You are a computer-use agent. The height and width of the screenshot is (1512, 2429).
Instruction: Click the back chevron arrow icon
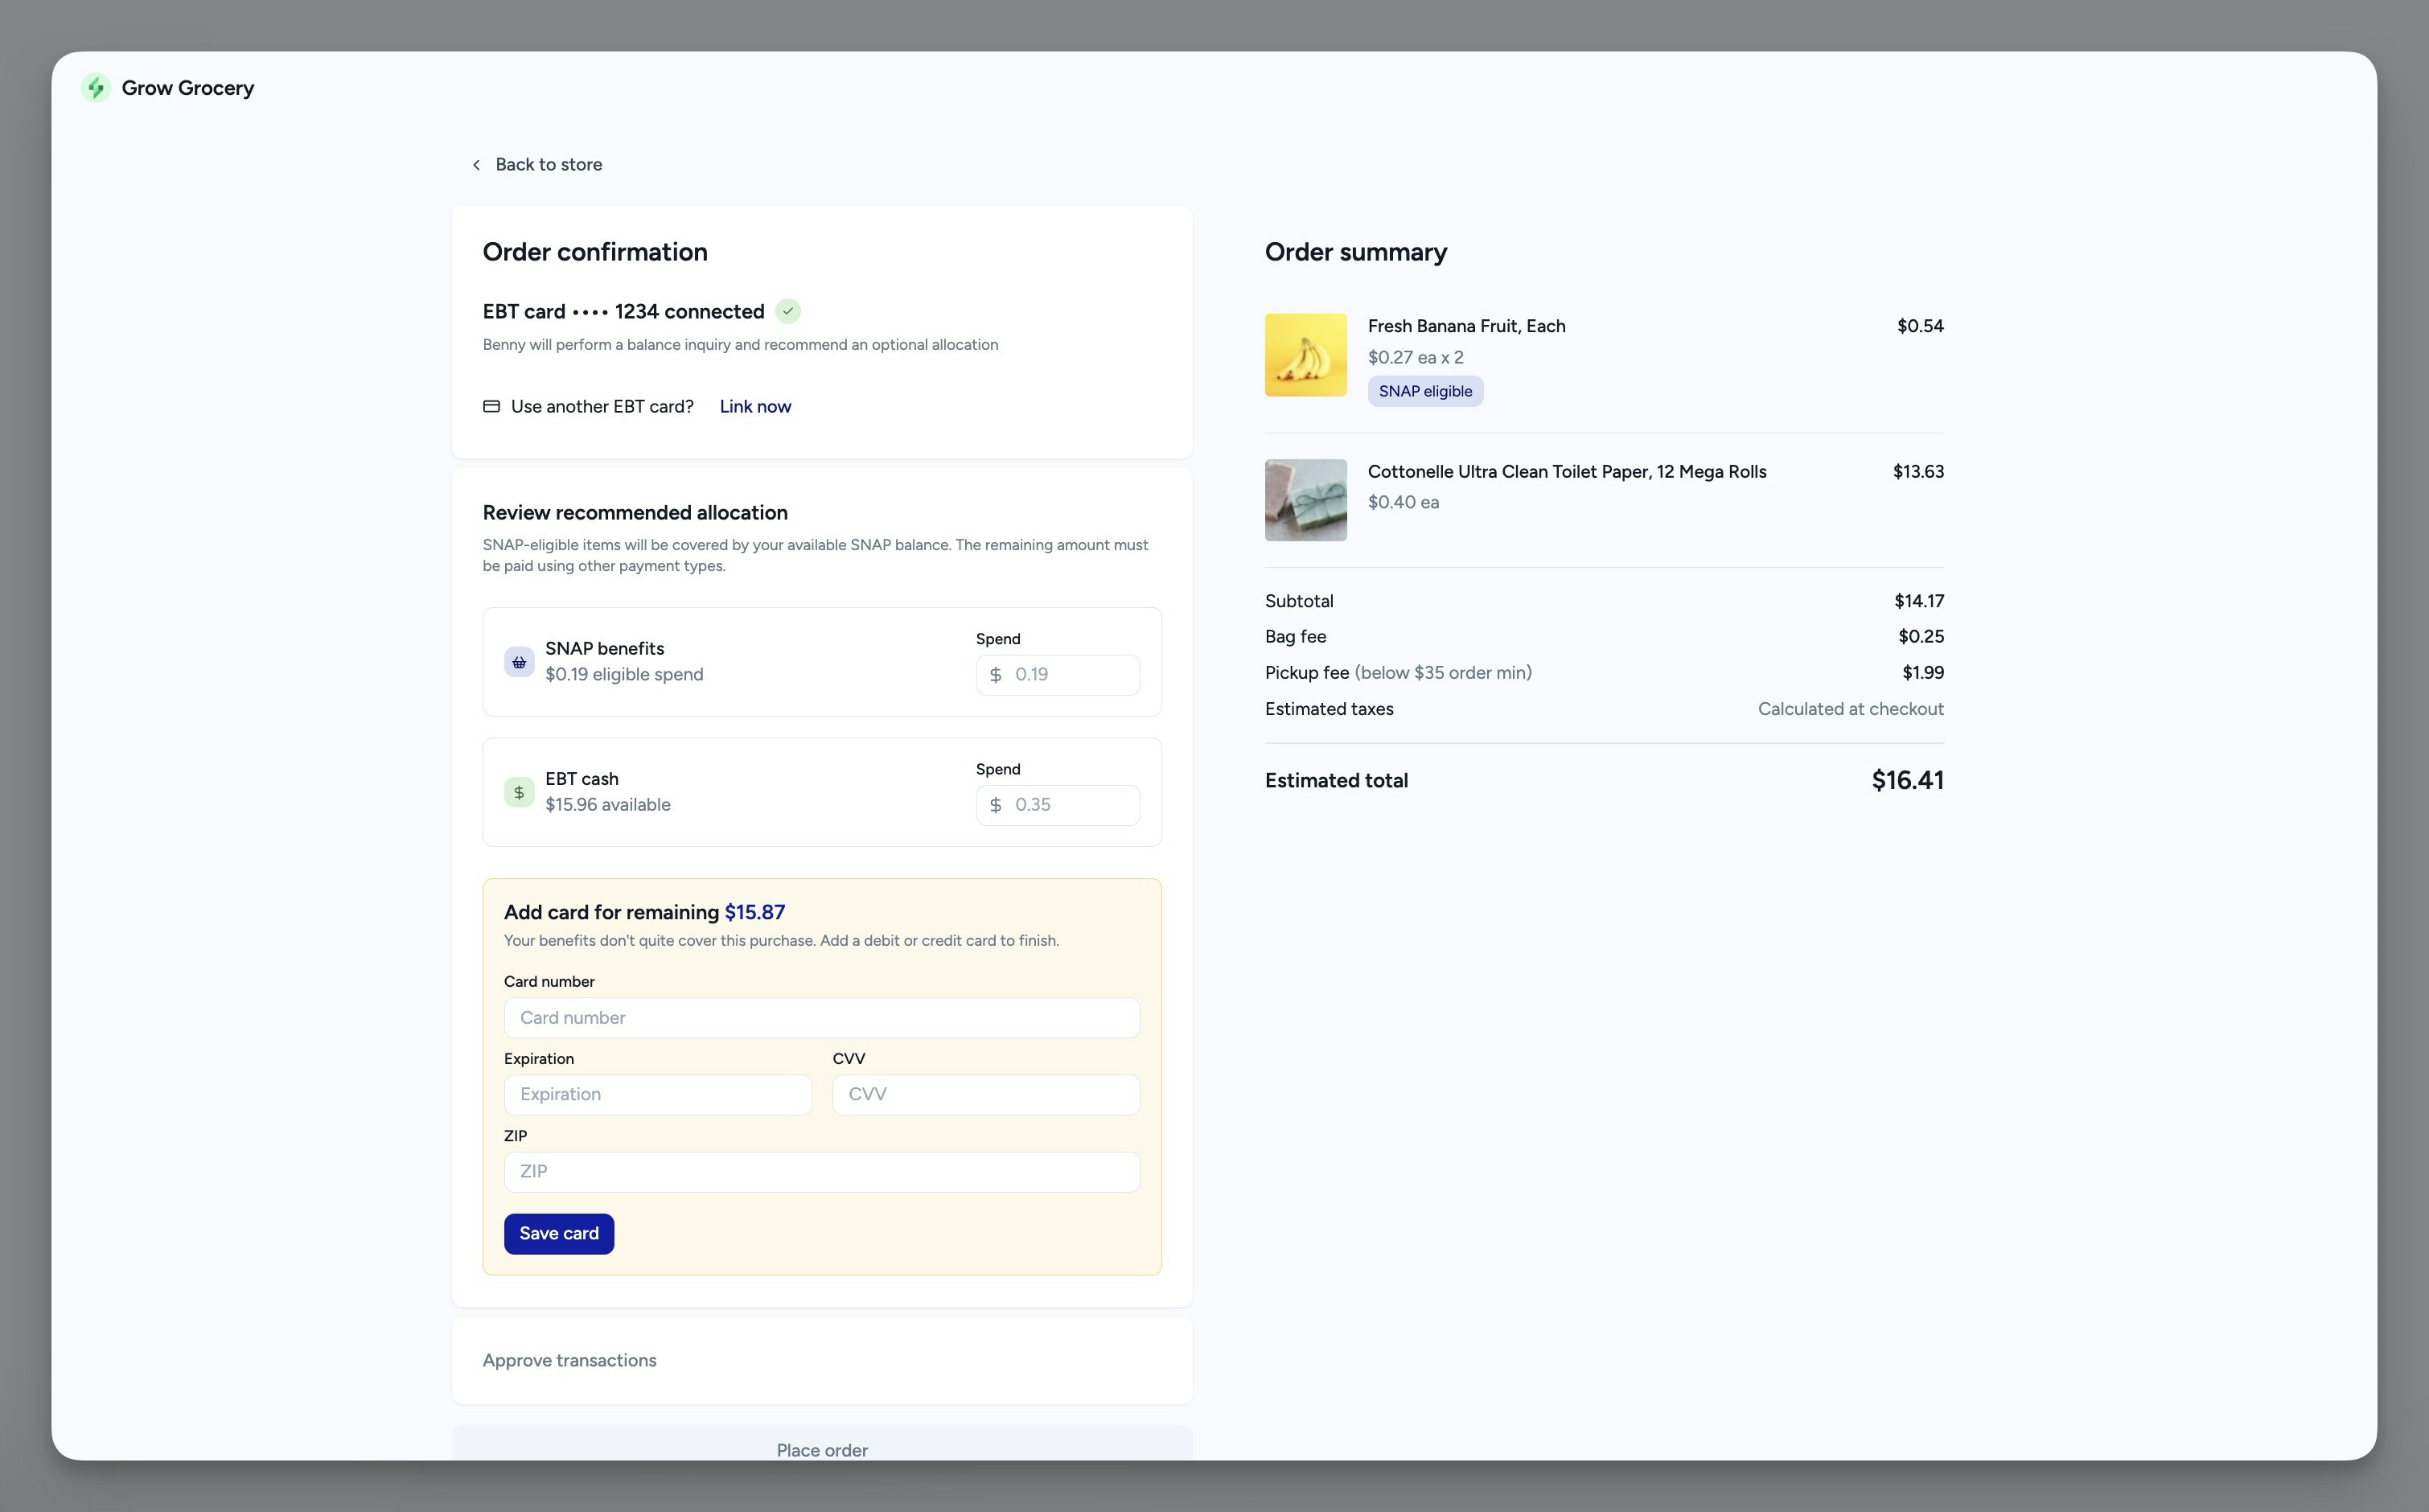click(476, 165)
